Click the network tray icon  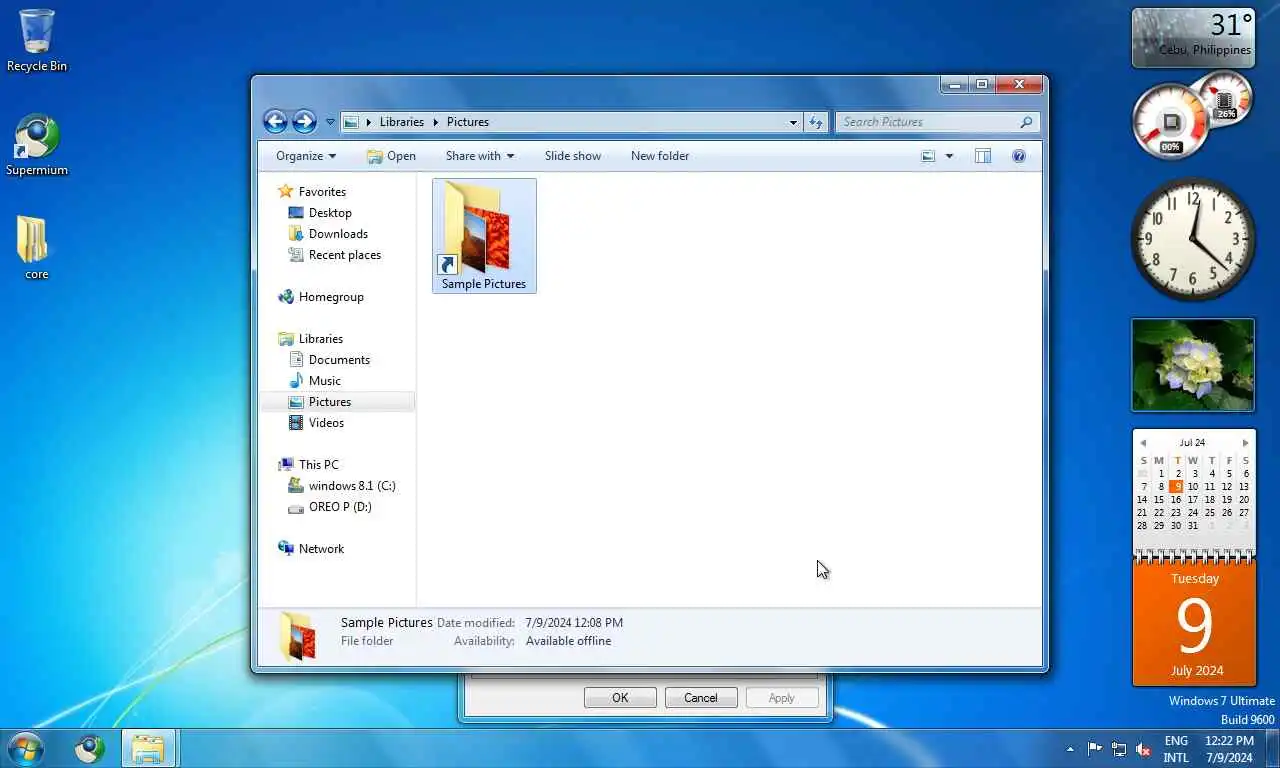click(1119, 749)
